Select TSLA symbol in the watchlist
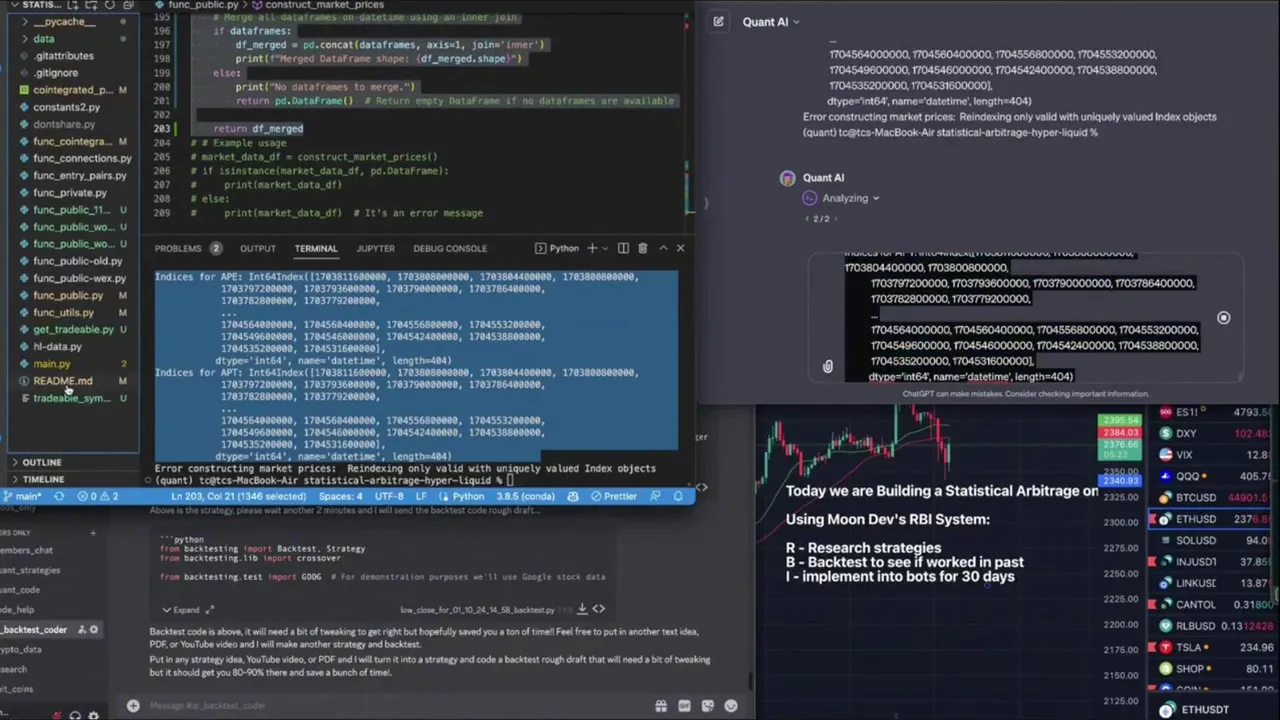This screenshot has height=720, width=1280. (1213, 647)
